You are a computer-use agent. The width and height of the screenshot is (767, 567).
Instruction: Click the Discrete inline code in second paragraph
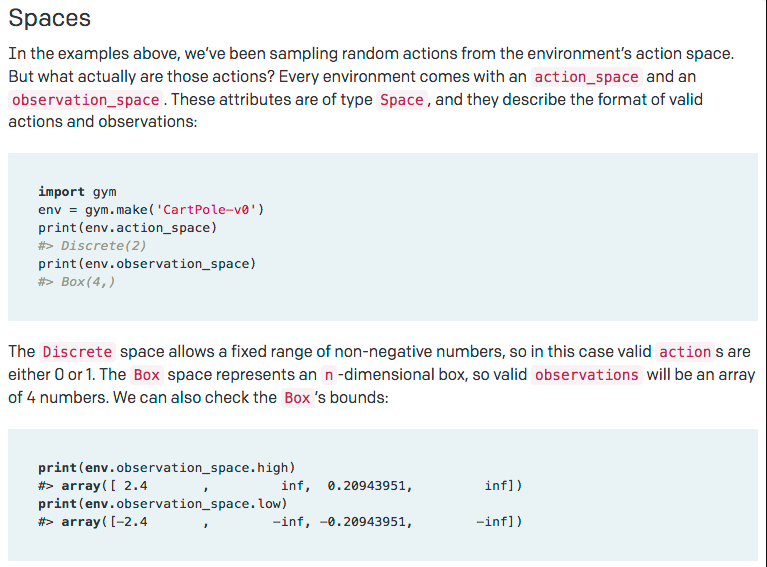[x=79, y=352]
